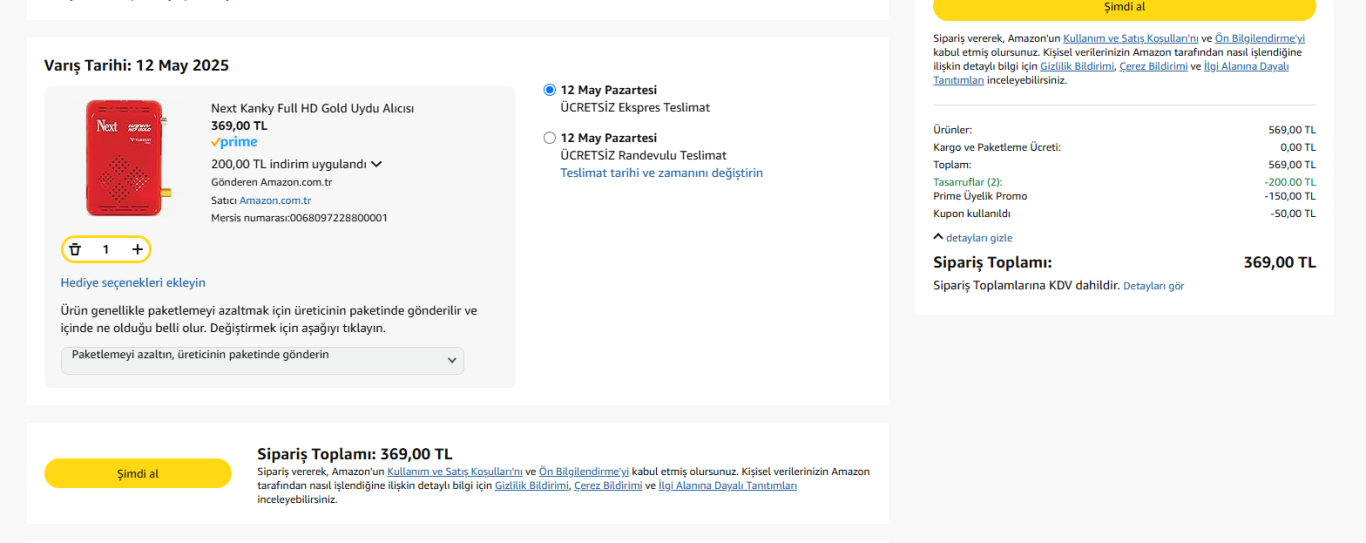Open Gizlilik Bildirimi link in sidebar
Image resolution: width=1366 pixels, height=543 pixels.
click(x=1077, y=66)
